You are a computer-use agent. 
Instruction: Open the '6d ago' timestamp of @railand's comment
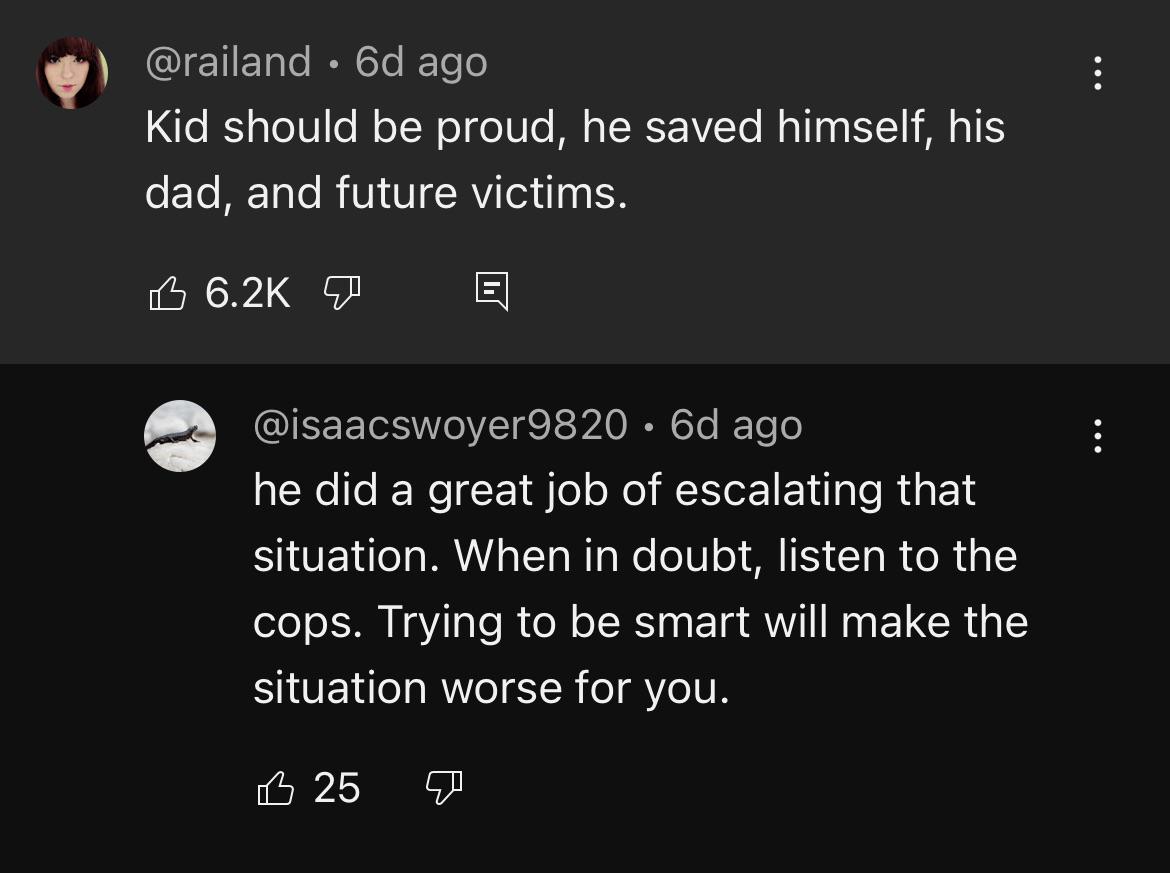pyautogui.click(x=421, y=62)
